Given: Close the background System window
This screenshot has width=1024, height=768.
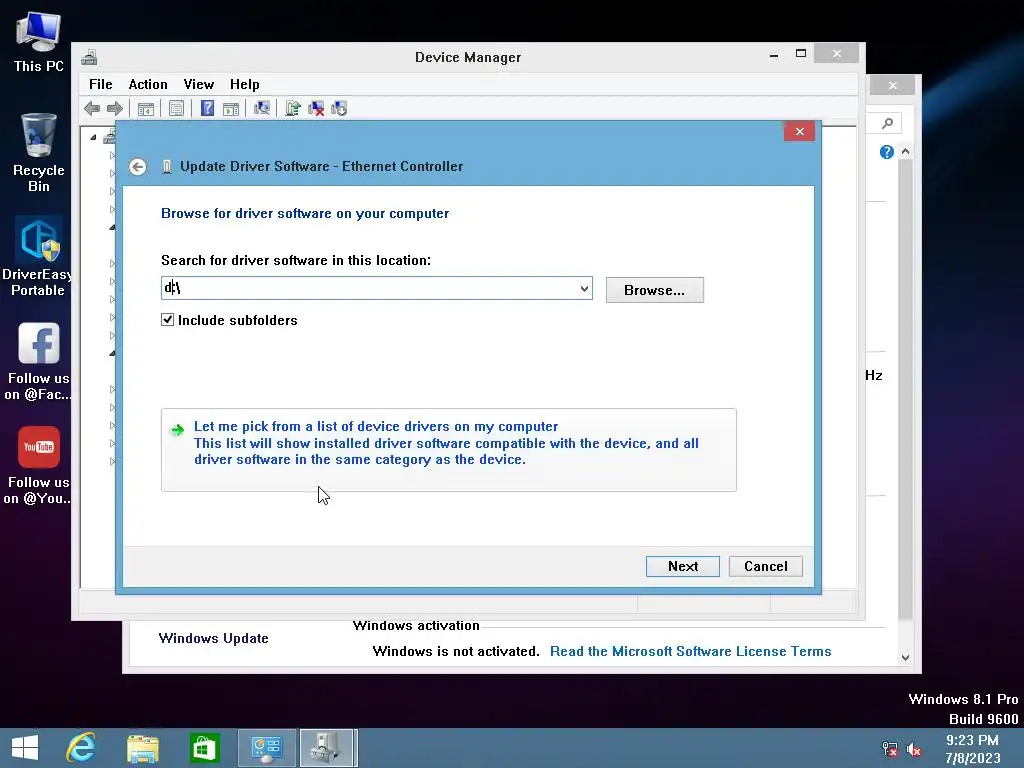Looking at the screenshot, I should [893, 86].
